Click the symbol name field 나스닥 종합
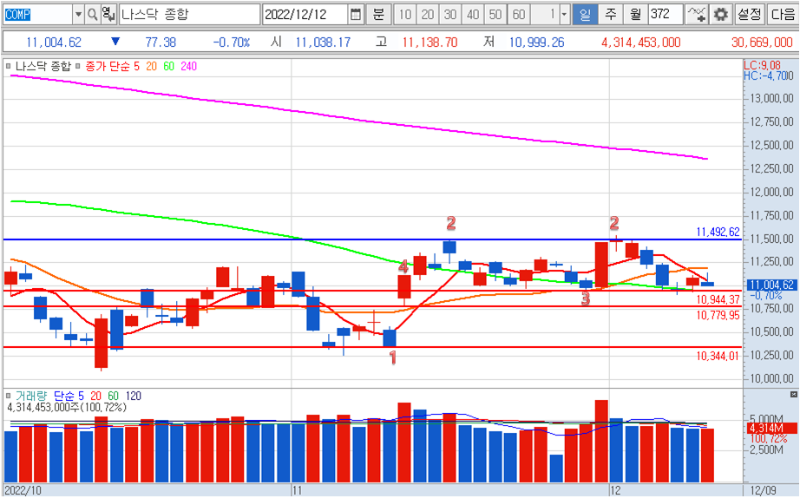 [x=189, y=14]
